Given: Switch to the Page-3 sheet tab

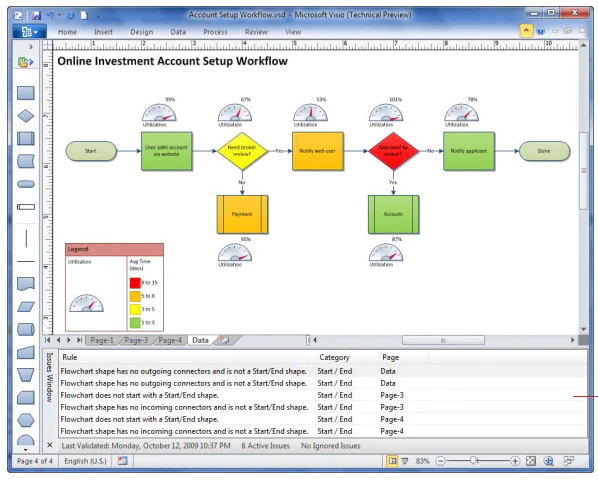Looking at the screenshot, I should (x=136, y=340).
